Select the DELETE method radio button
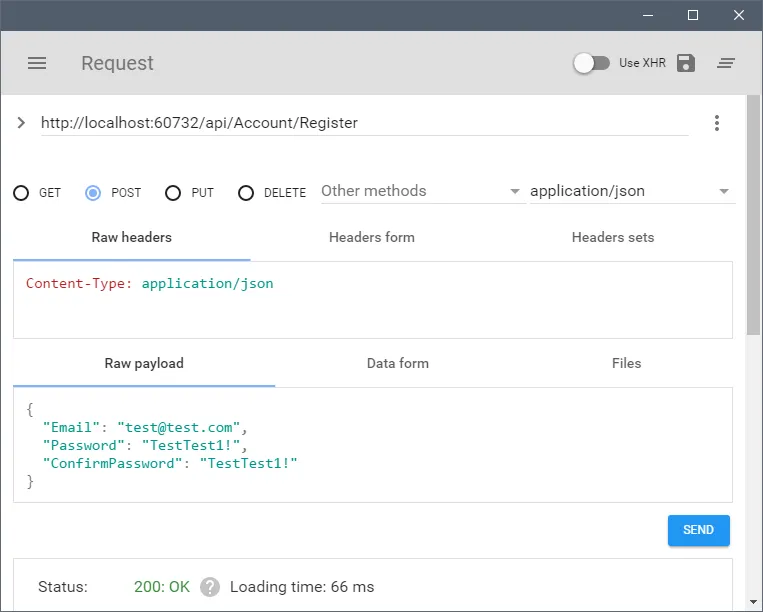Image resolution: width=763 pixels, height=612 pixels. coord(246,193)
